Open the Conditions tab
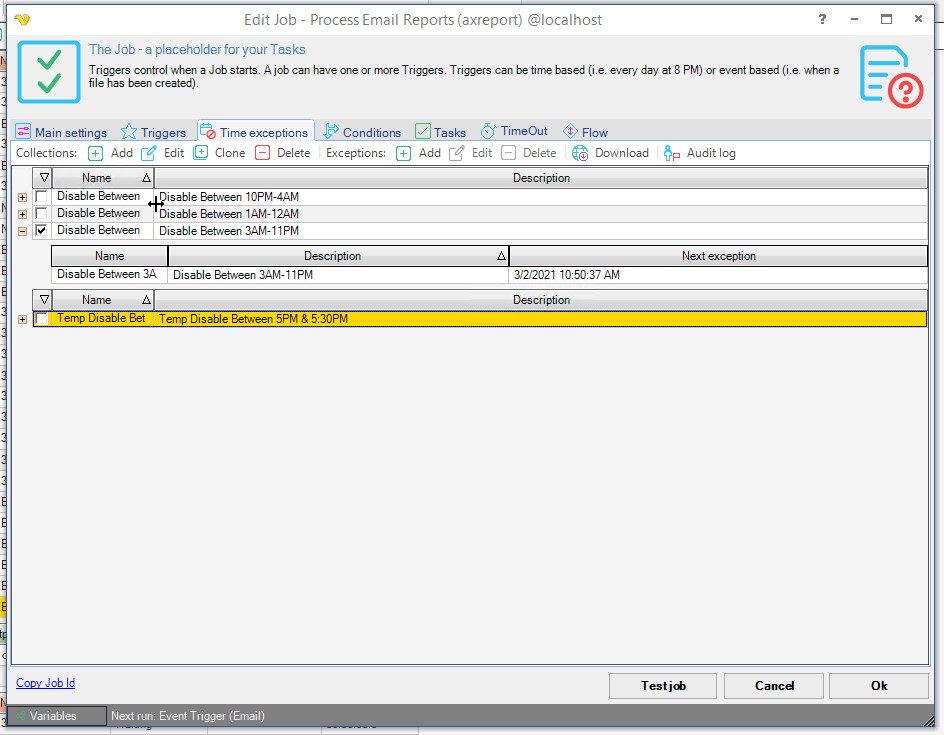The width and height of the screenshot is (944, 735). point(361,132)
